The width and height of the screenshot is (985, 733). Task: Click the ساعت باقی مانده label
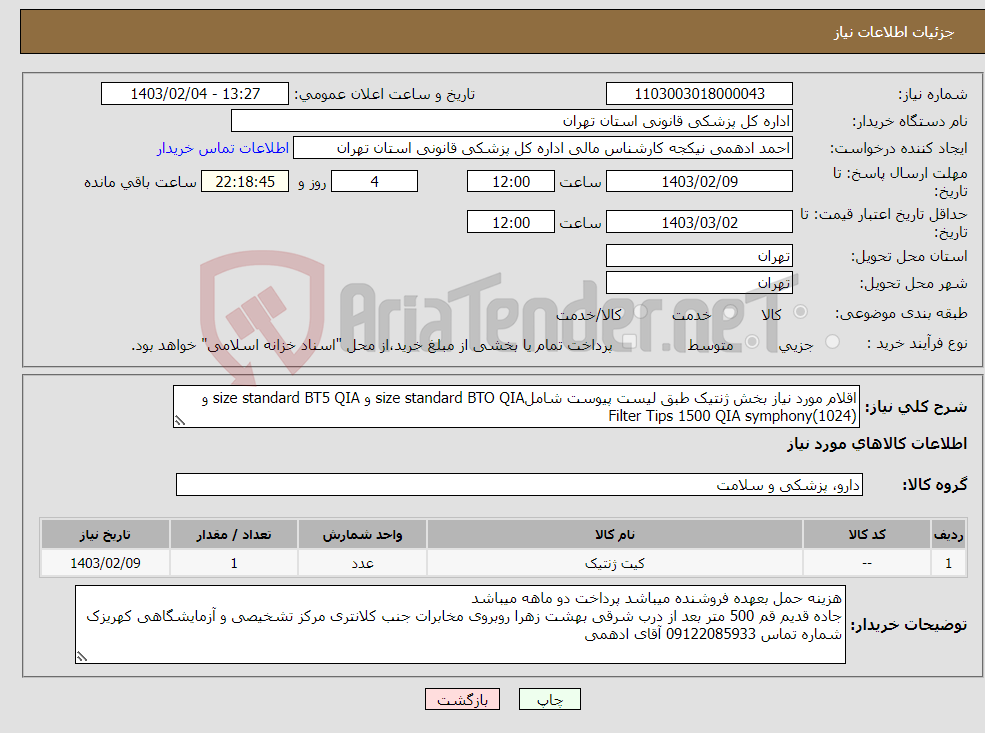140,182
